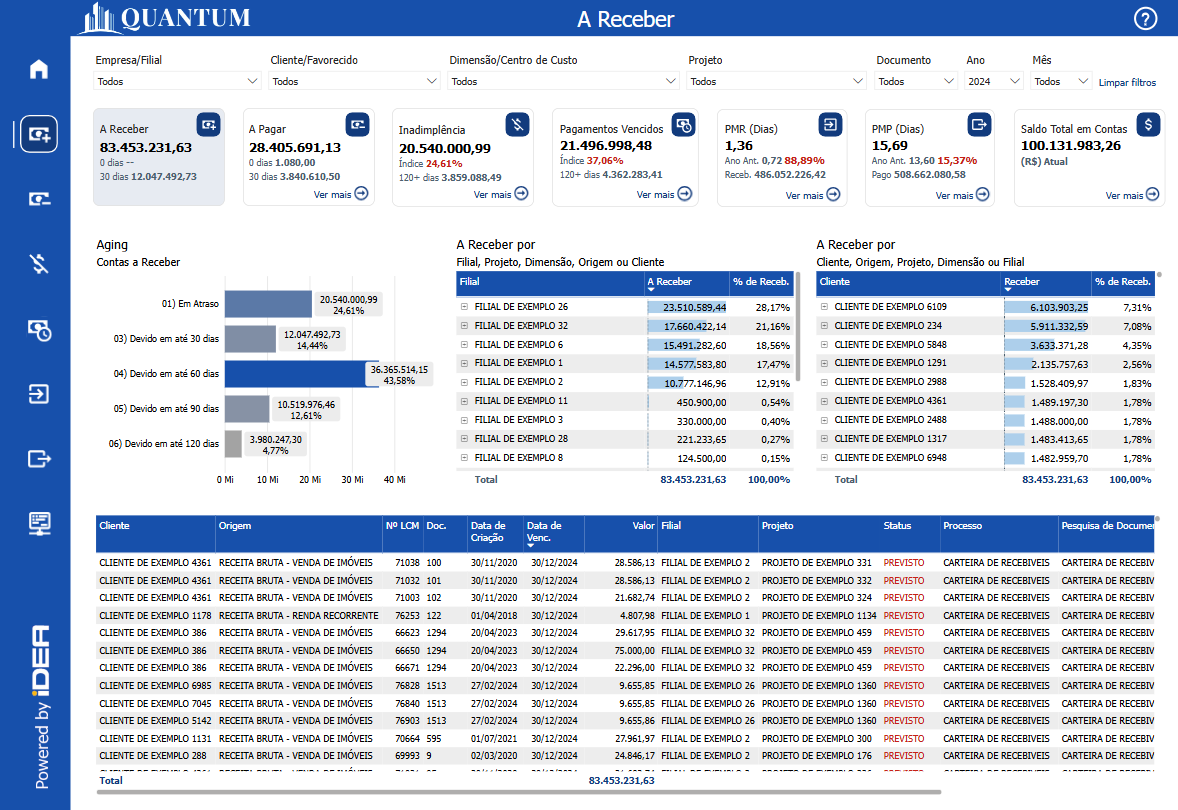Viewport: 1178px width, 810px height.
Task: Sort table by Valor column header
Action: [644, 525]
